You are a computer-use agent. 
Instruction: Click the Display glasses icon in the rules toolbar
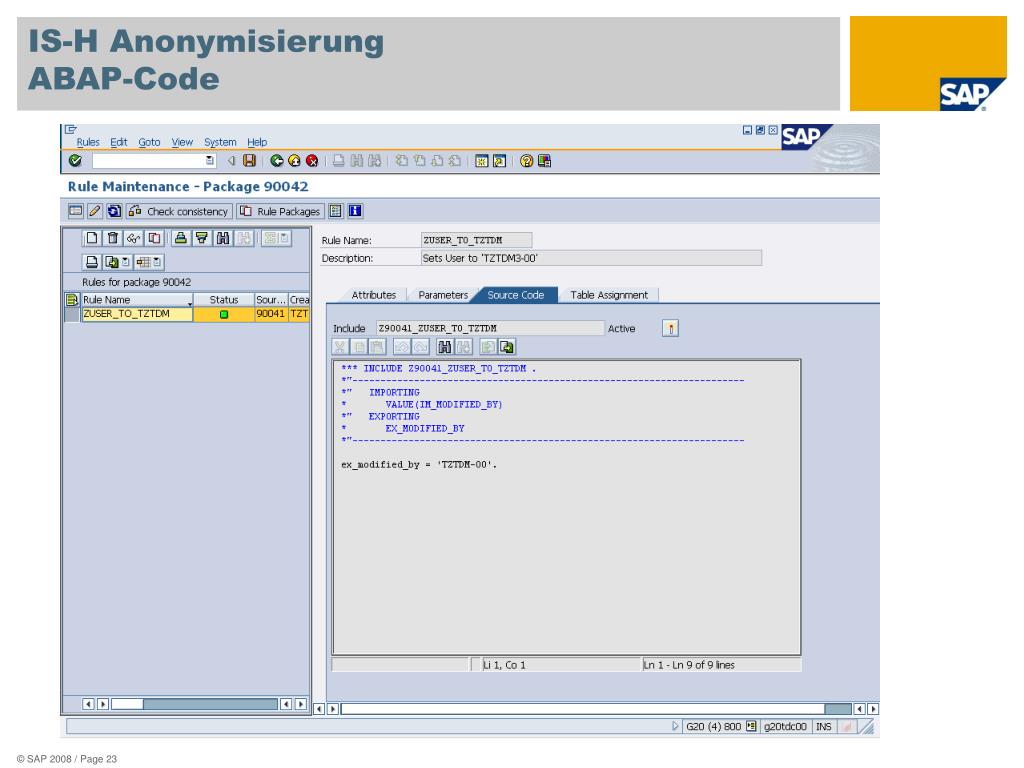pyautogui.click(x=133, y=238)
